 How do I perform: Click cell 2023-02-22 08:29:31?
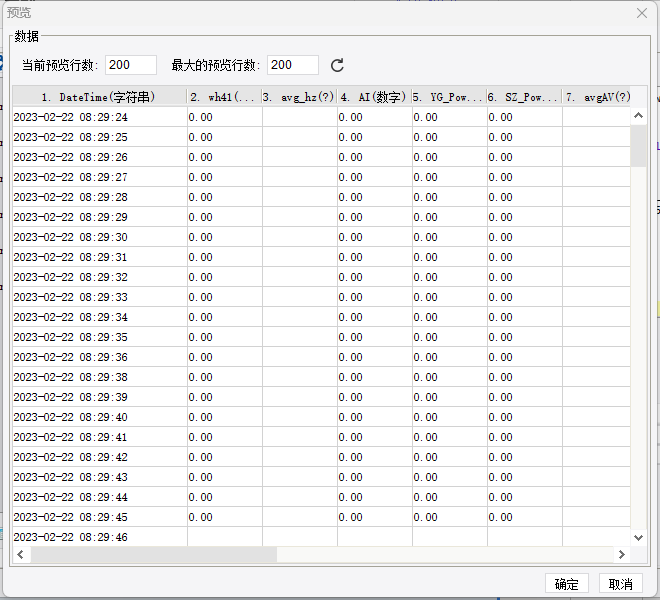coord(100,257)
